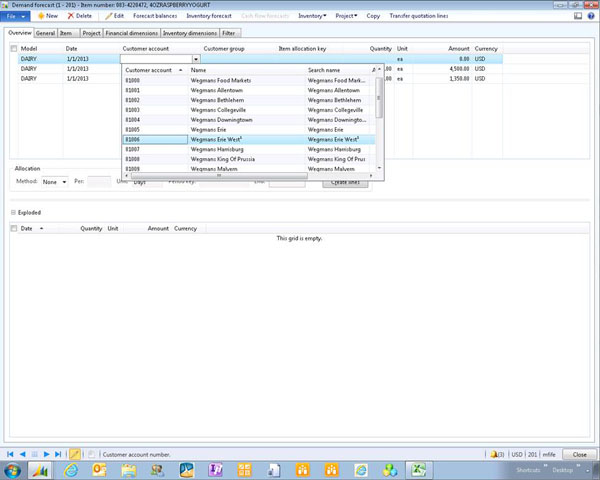Open the second Internet Explorer taskbar icon

tap(361, 470)
